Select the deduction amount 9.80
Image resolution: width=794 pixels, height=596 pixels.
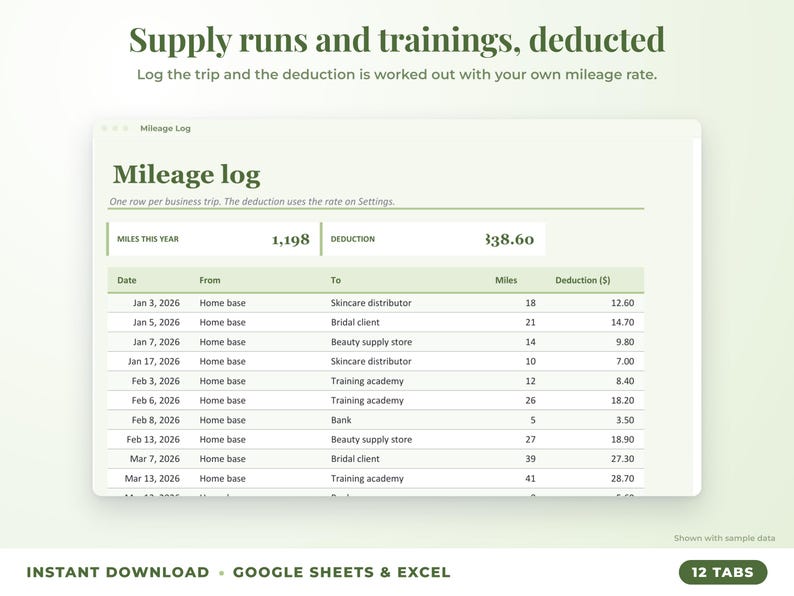tap(625, 342)
